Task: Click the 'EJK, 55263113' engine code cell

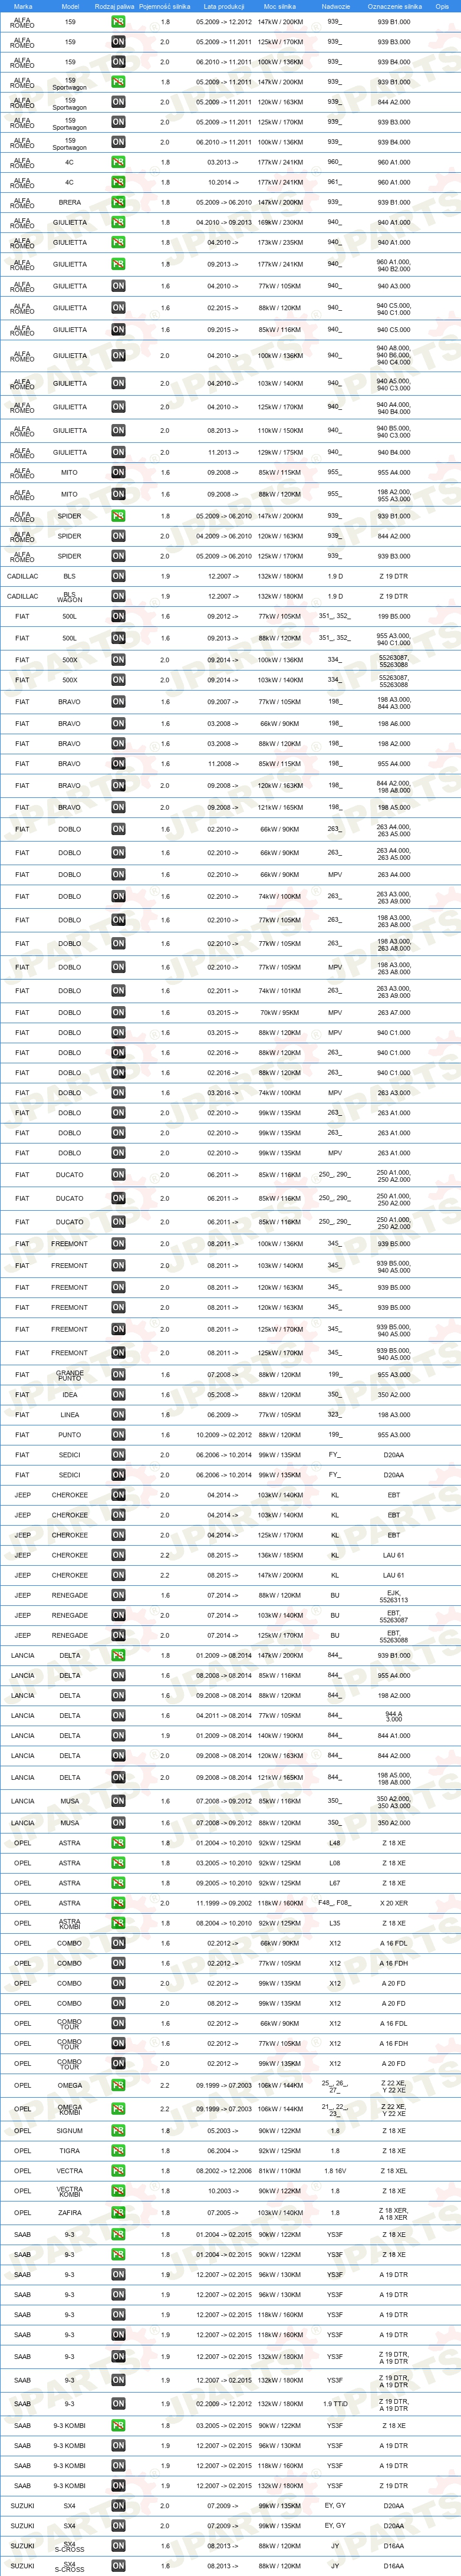Action: click(394, 1596)
